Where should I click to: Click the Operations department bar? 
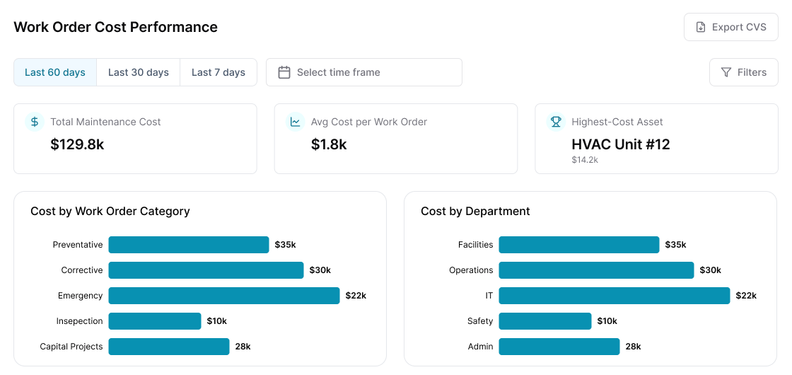[x=597, y=270]
